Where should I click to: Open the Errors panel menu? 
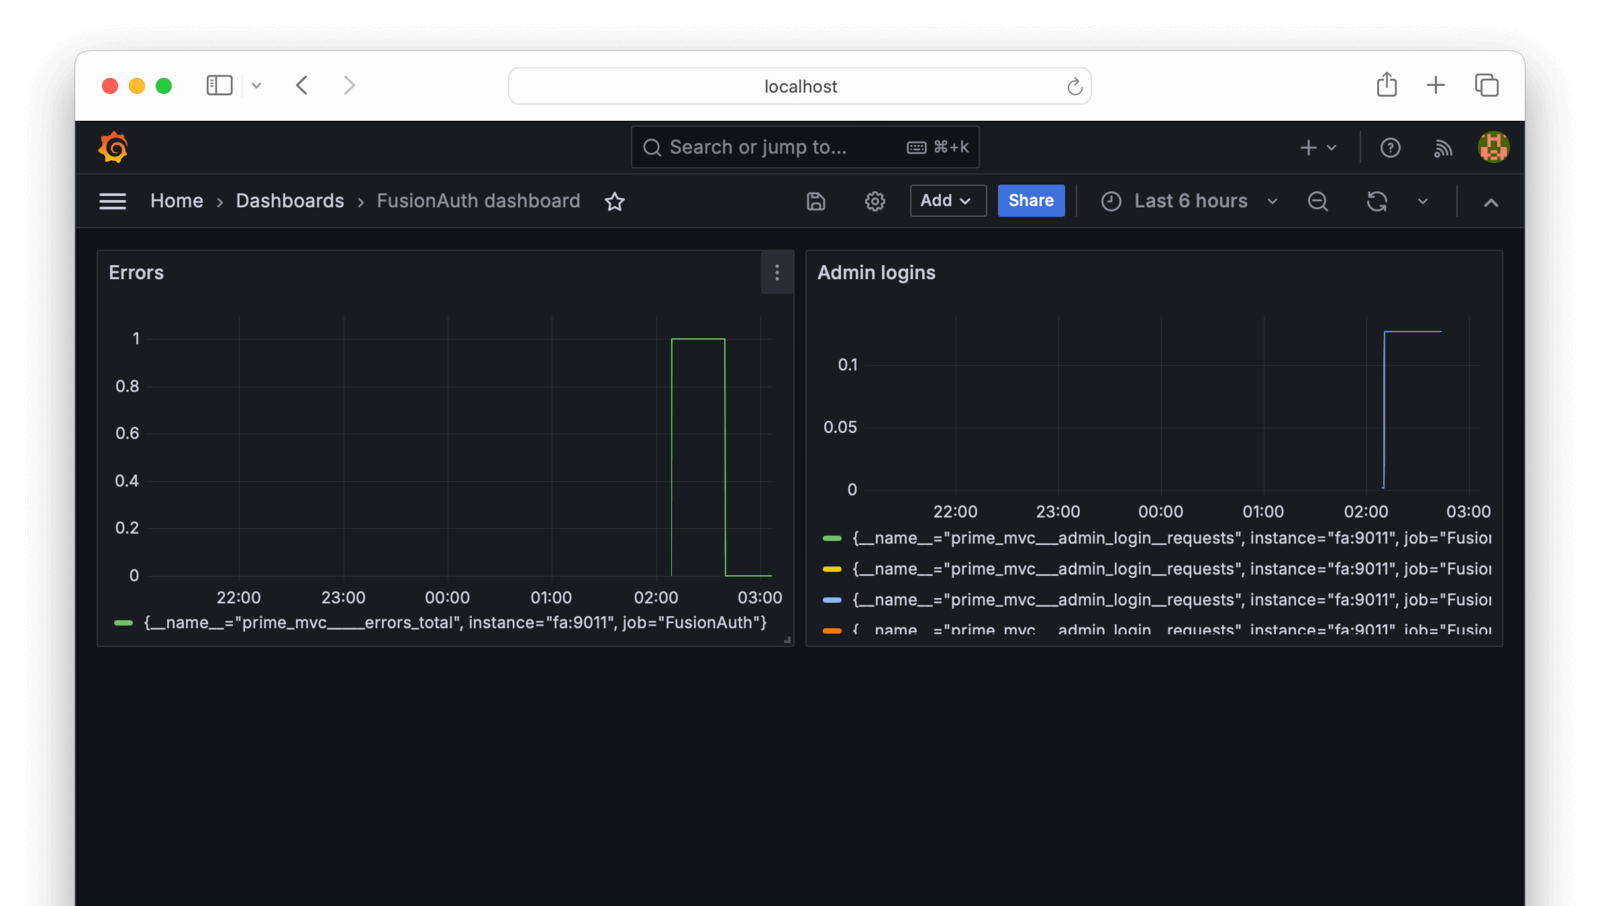(777, 272)
